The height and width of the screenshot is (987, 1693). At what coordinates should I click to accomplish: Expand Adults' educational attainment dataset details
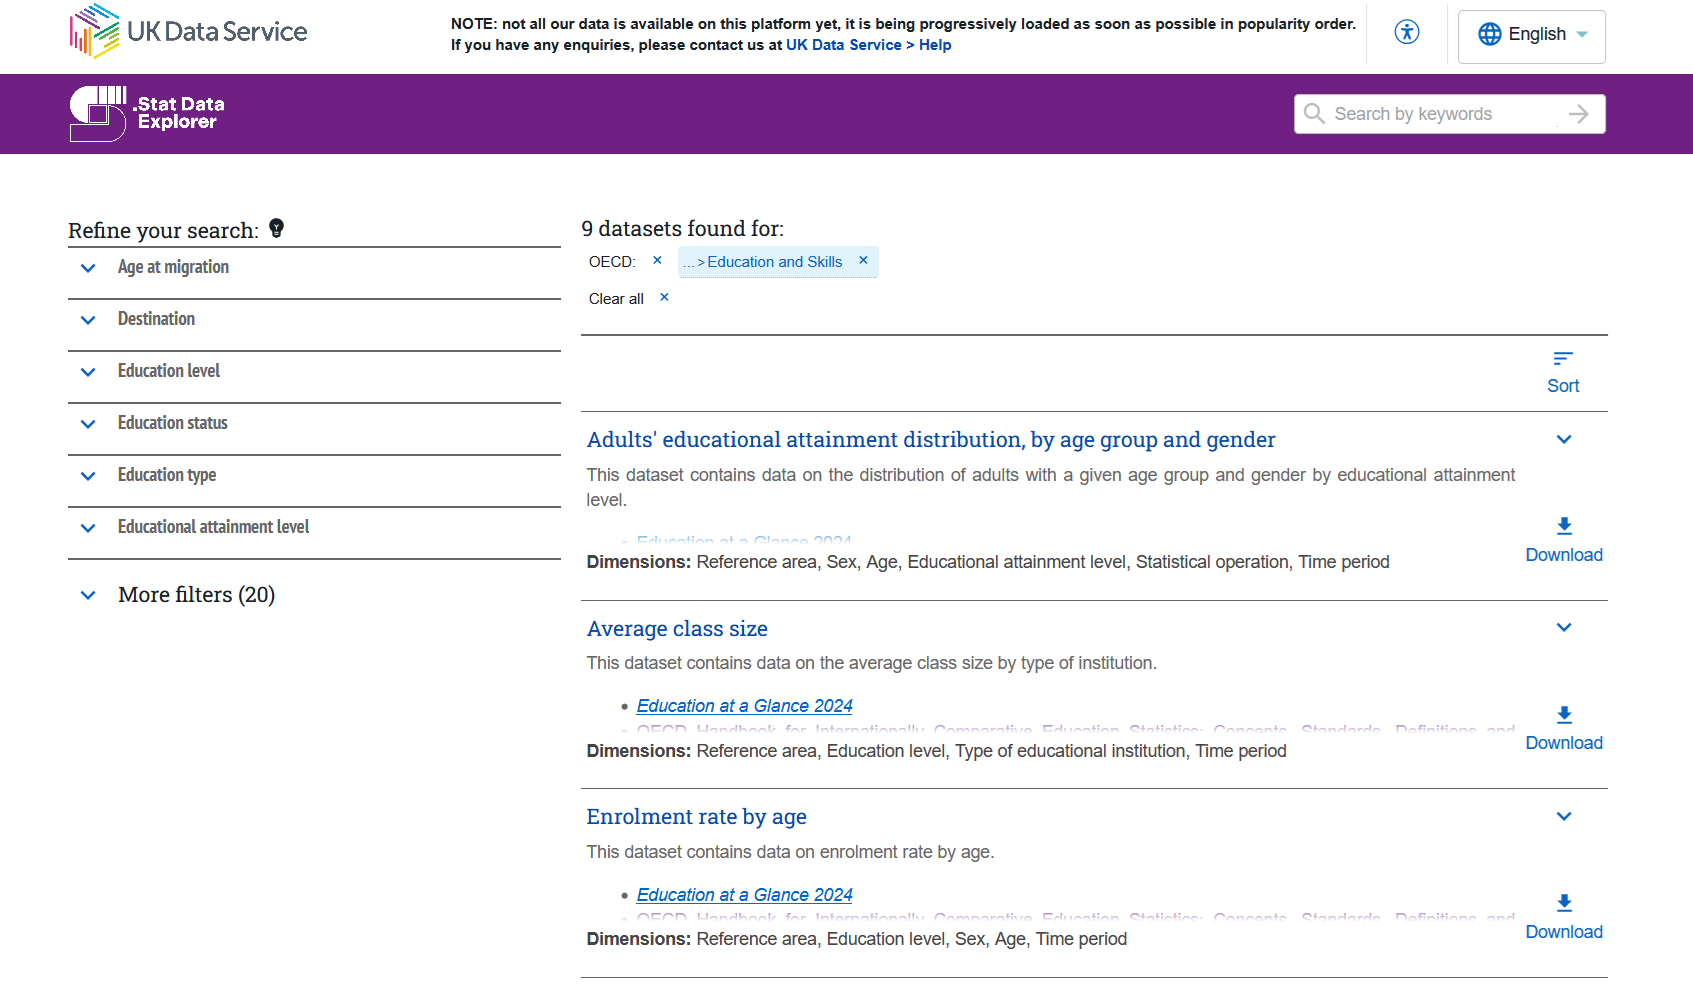click(1564, 440)
